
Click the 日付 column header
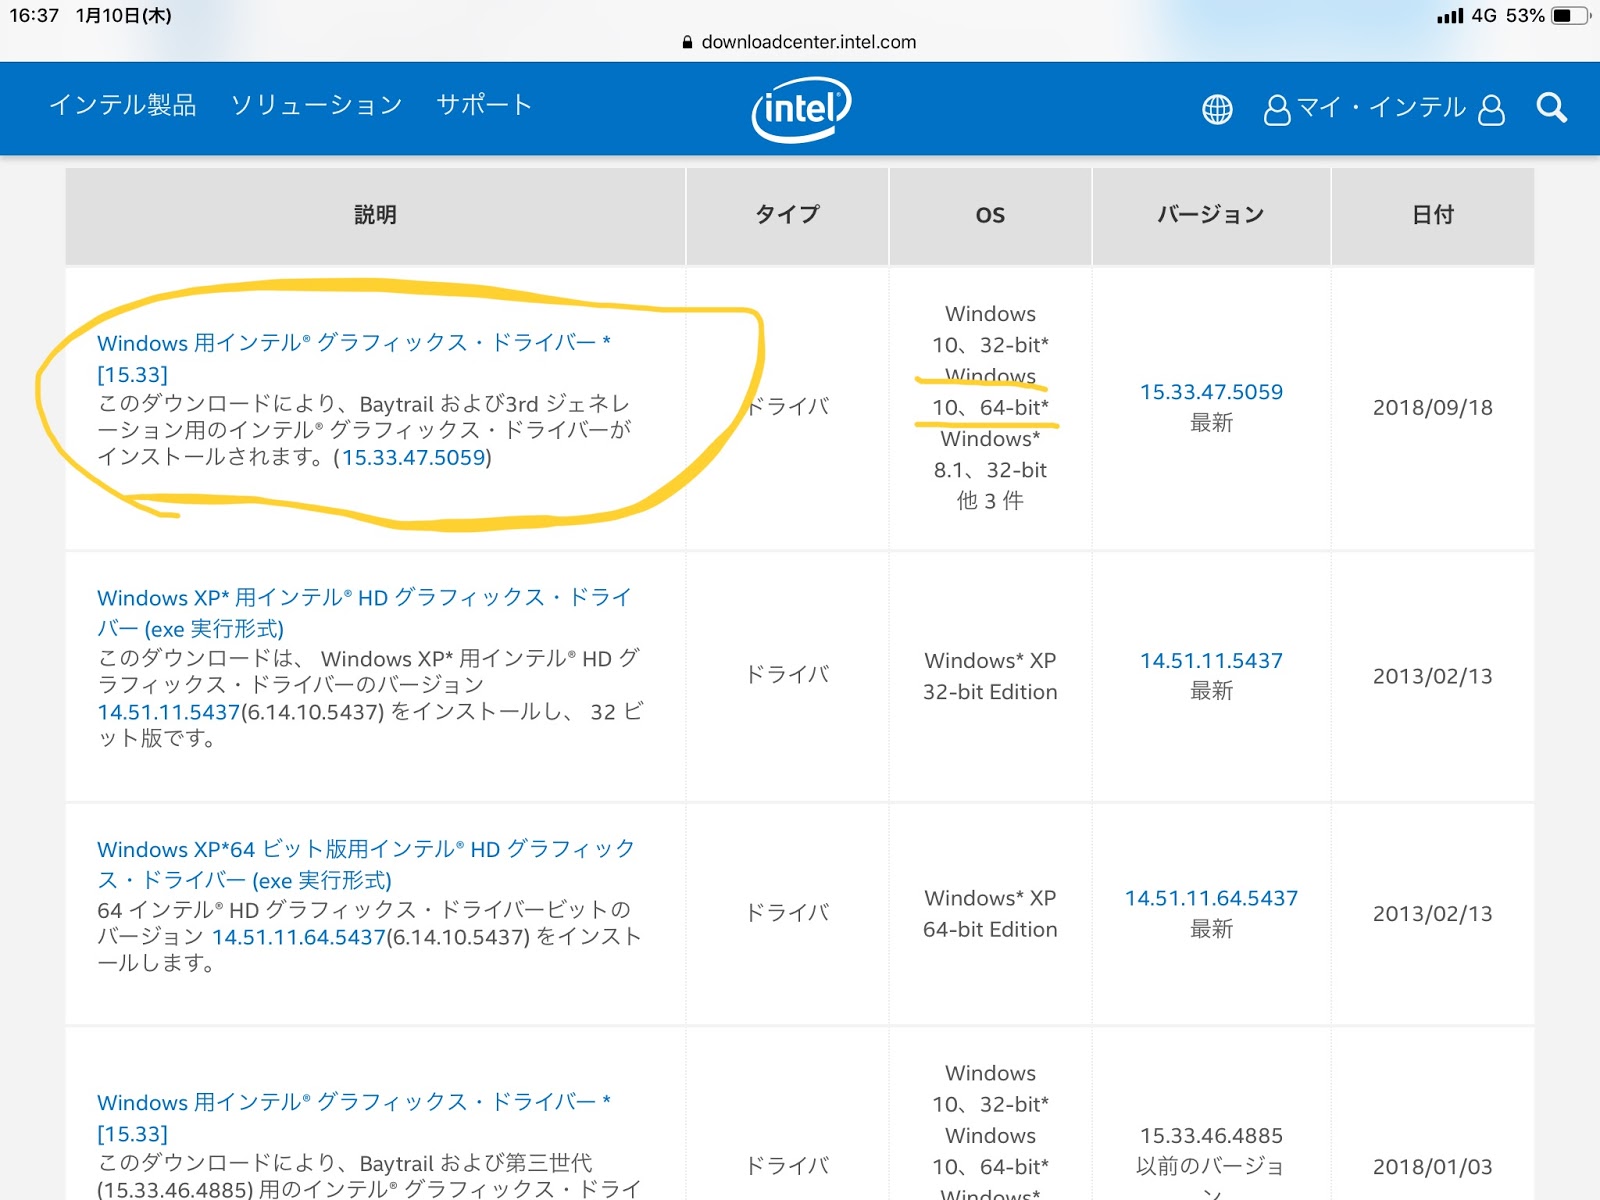(1433, 215)
